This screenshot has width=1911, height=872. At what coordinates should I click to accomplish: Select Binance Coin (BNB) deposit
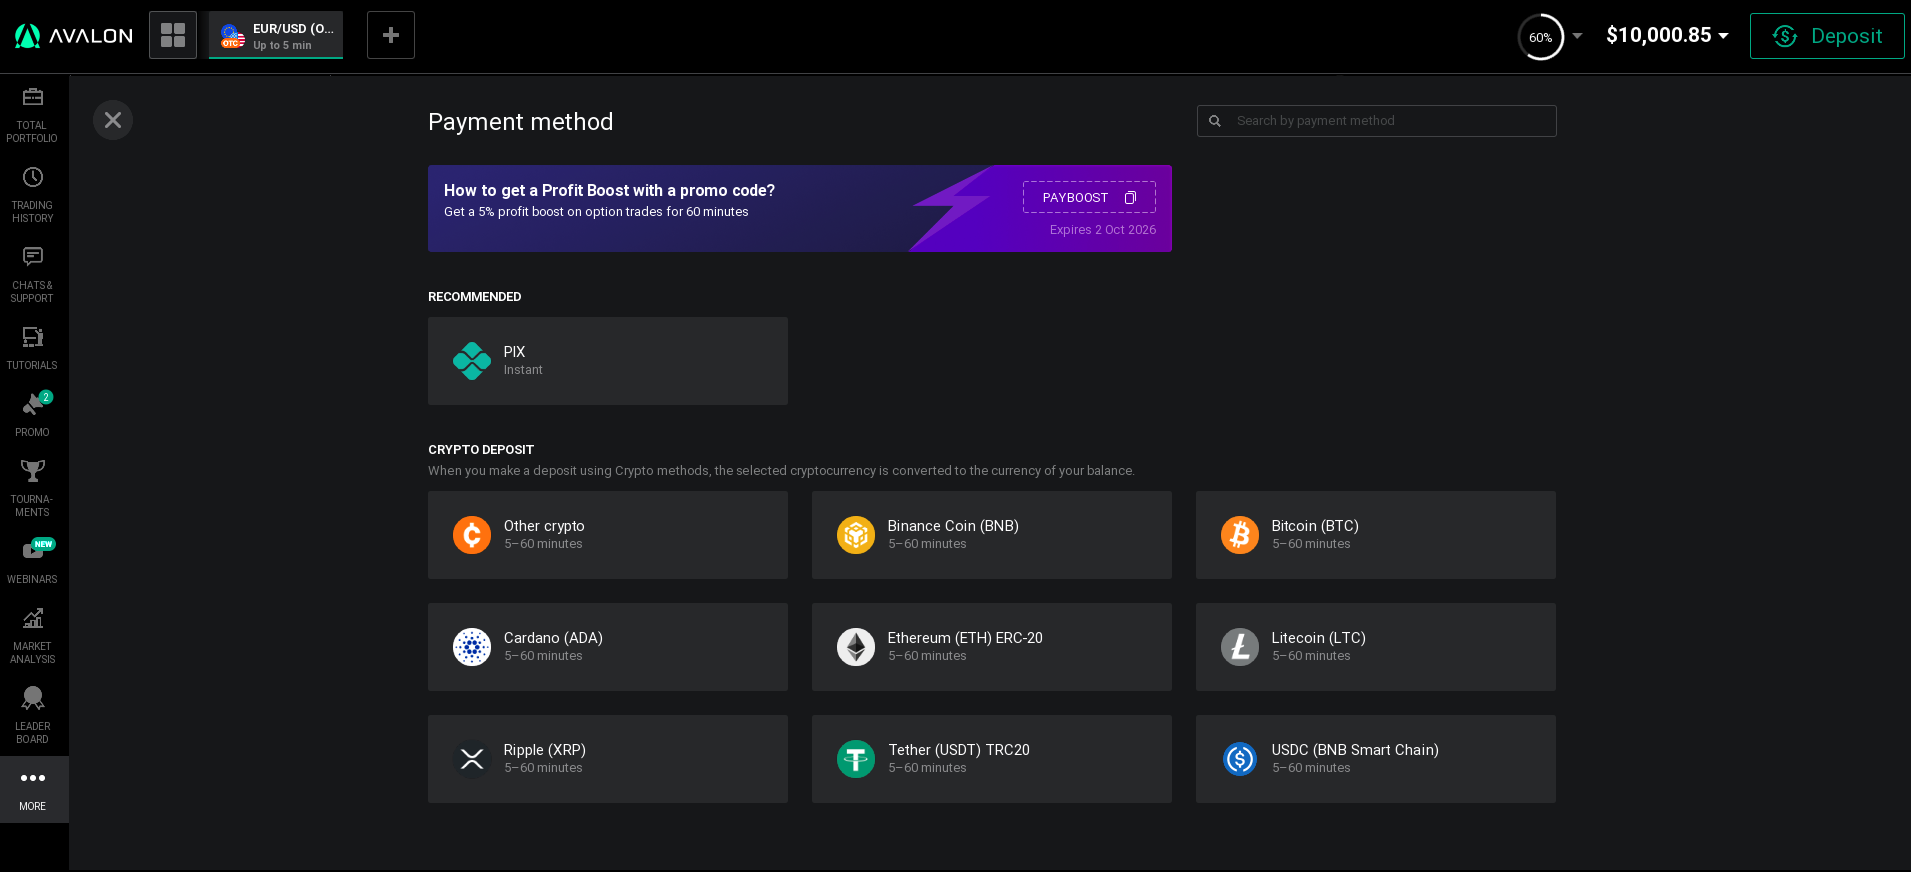point(992,535)
